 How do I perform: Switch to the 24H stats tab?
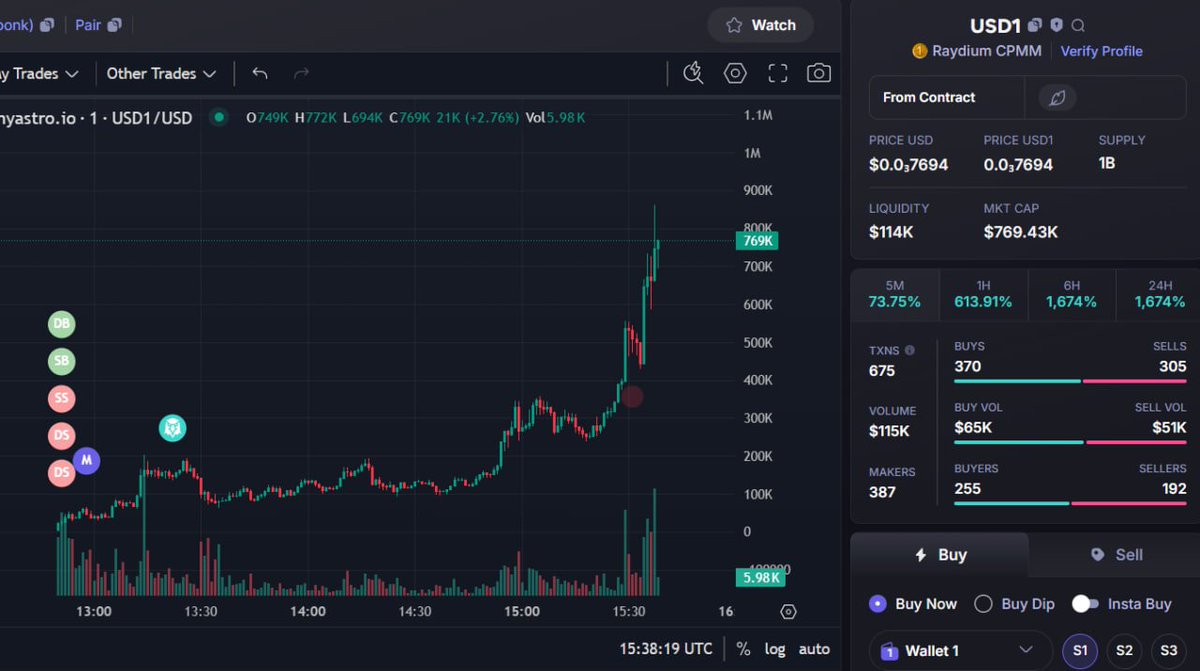coord(1159,294)
